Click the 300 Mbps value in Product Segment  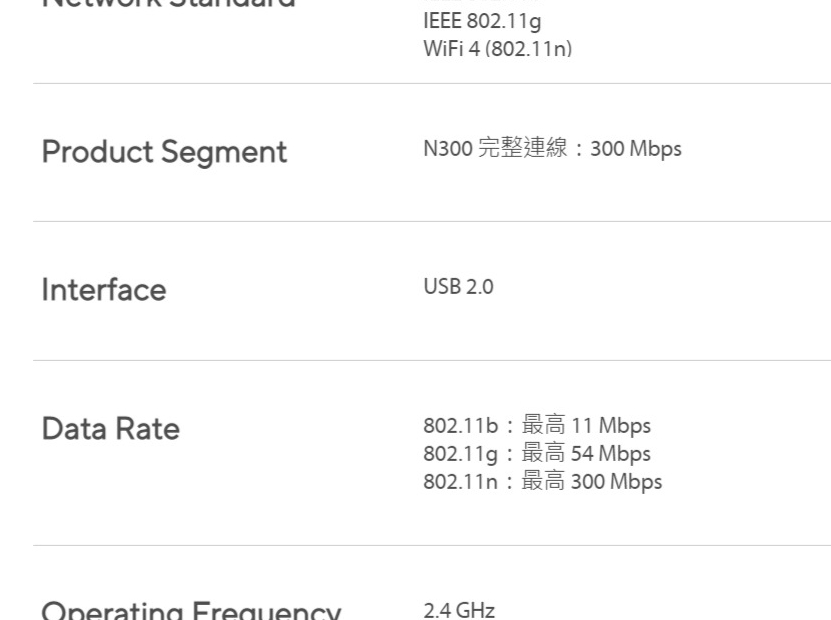click(636, 149)
